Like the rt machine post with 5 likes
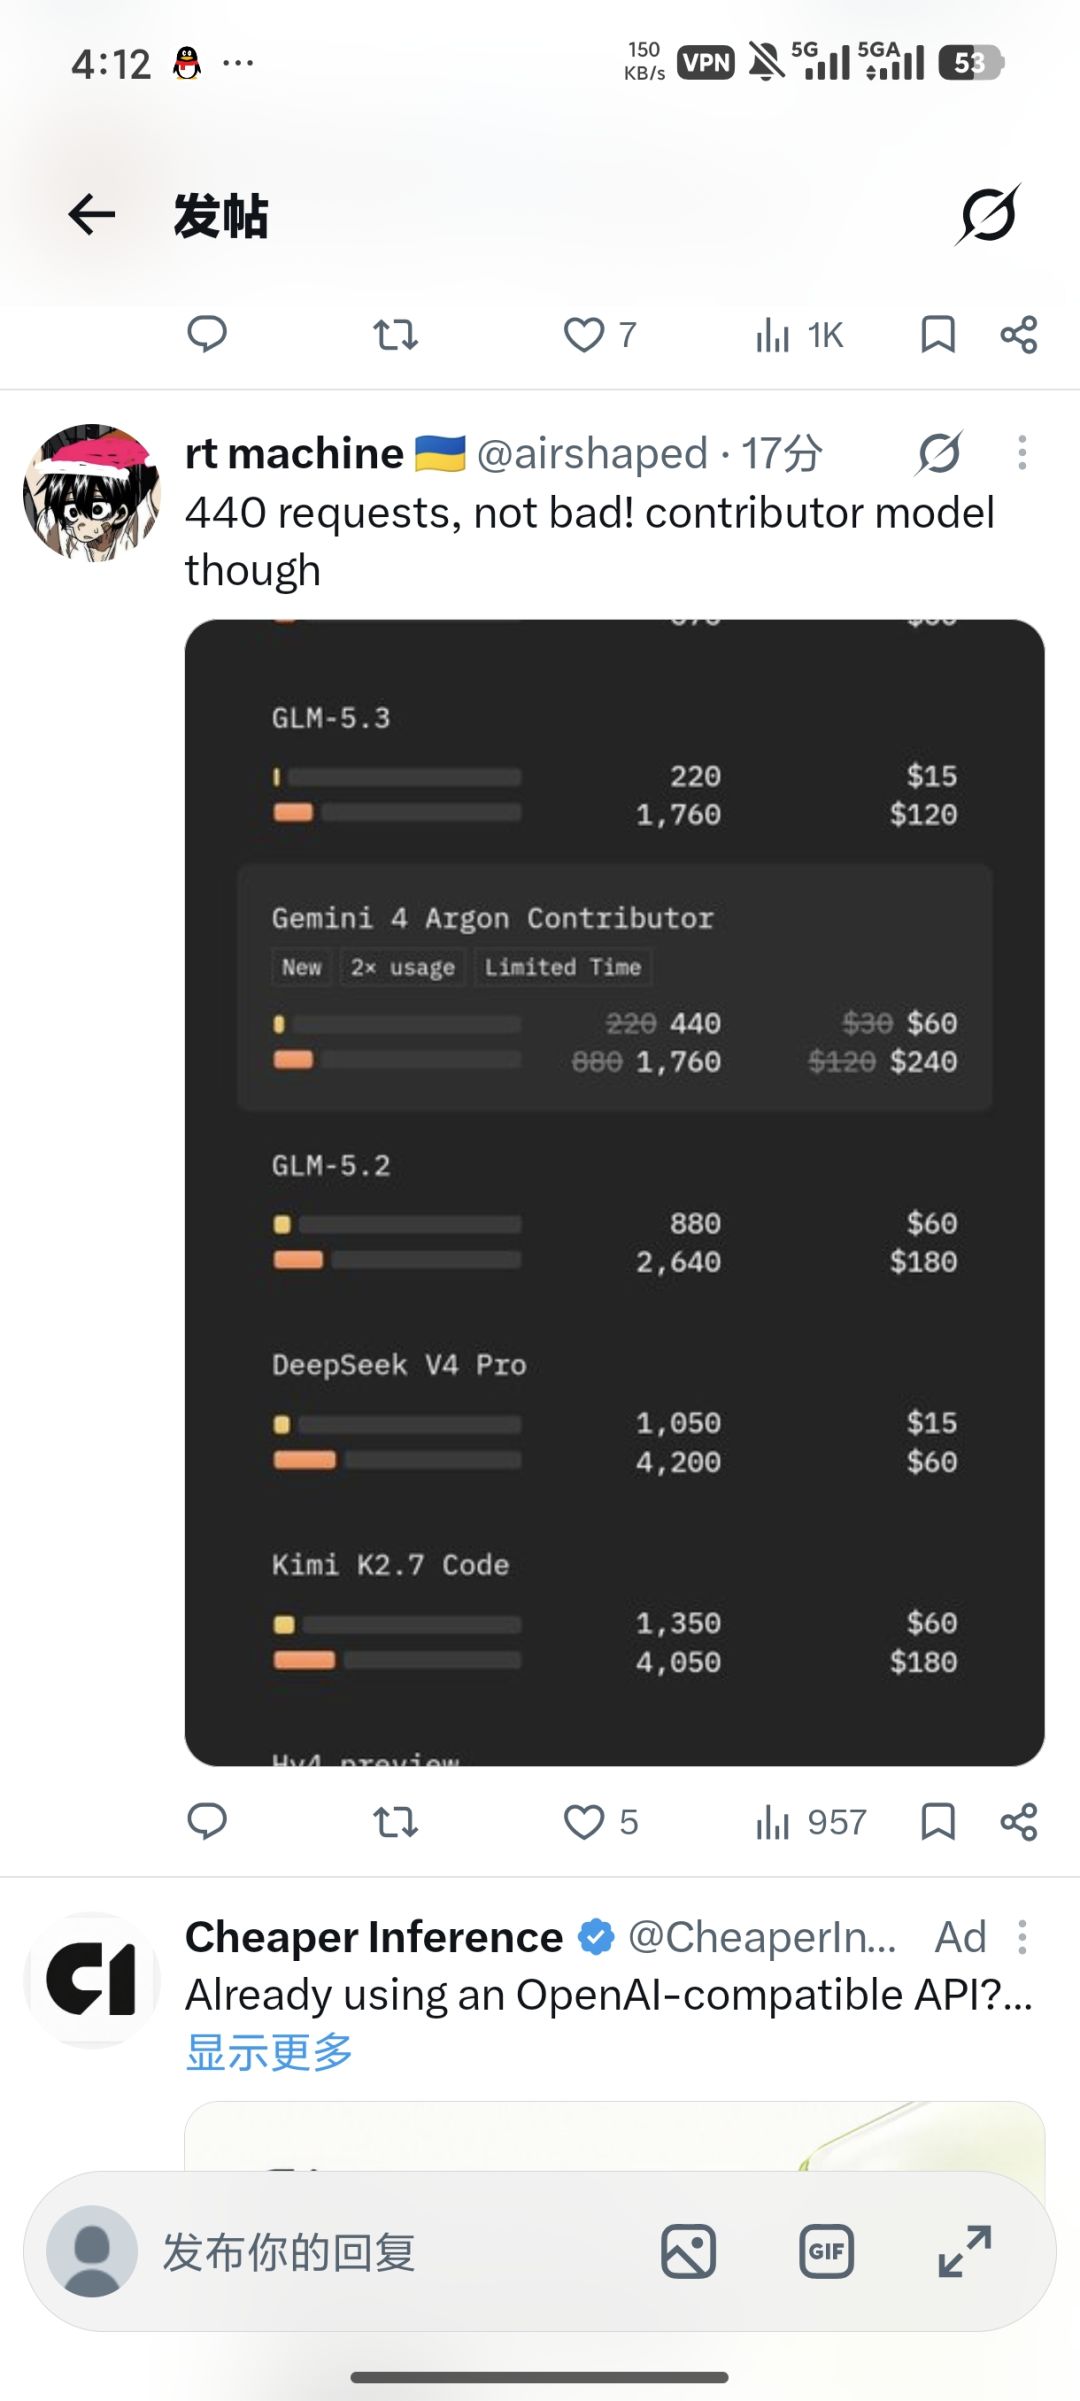Viewport: 1080px width, 2401px height. tap(600, 1822)
